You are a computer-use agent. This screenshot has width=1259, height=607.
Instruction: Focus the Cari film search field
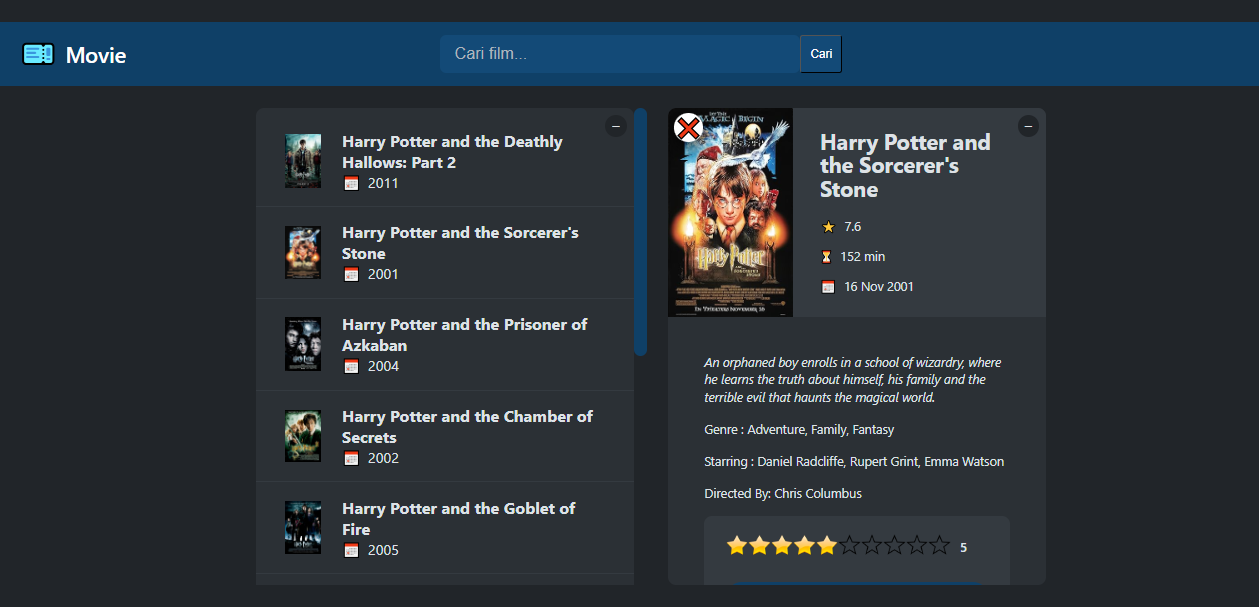tap(619, 54)
